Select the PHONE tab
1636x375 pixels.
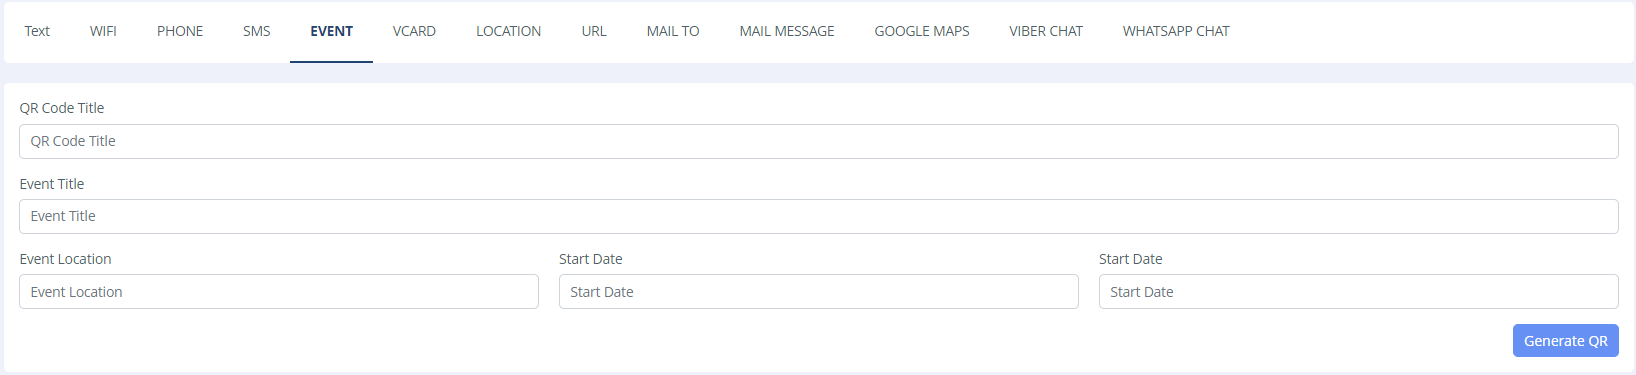(x=180, y=31)
